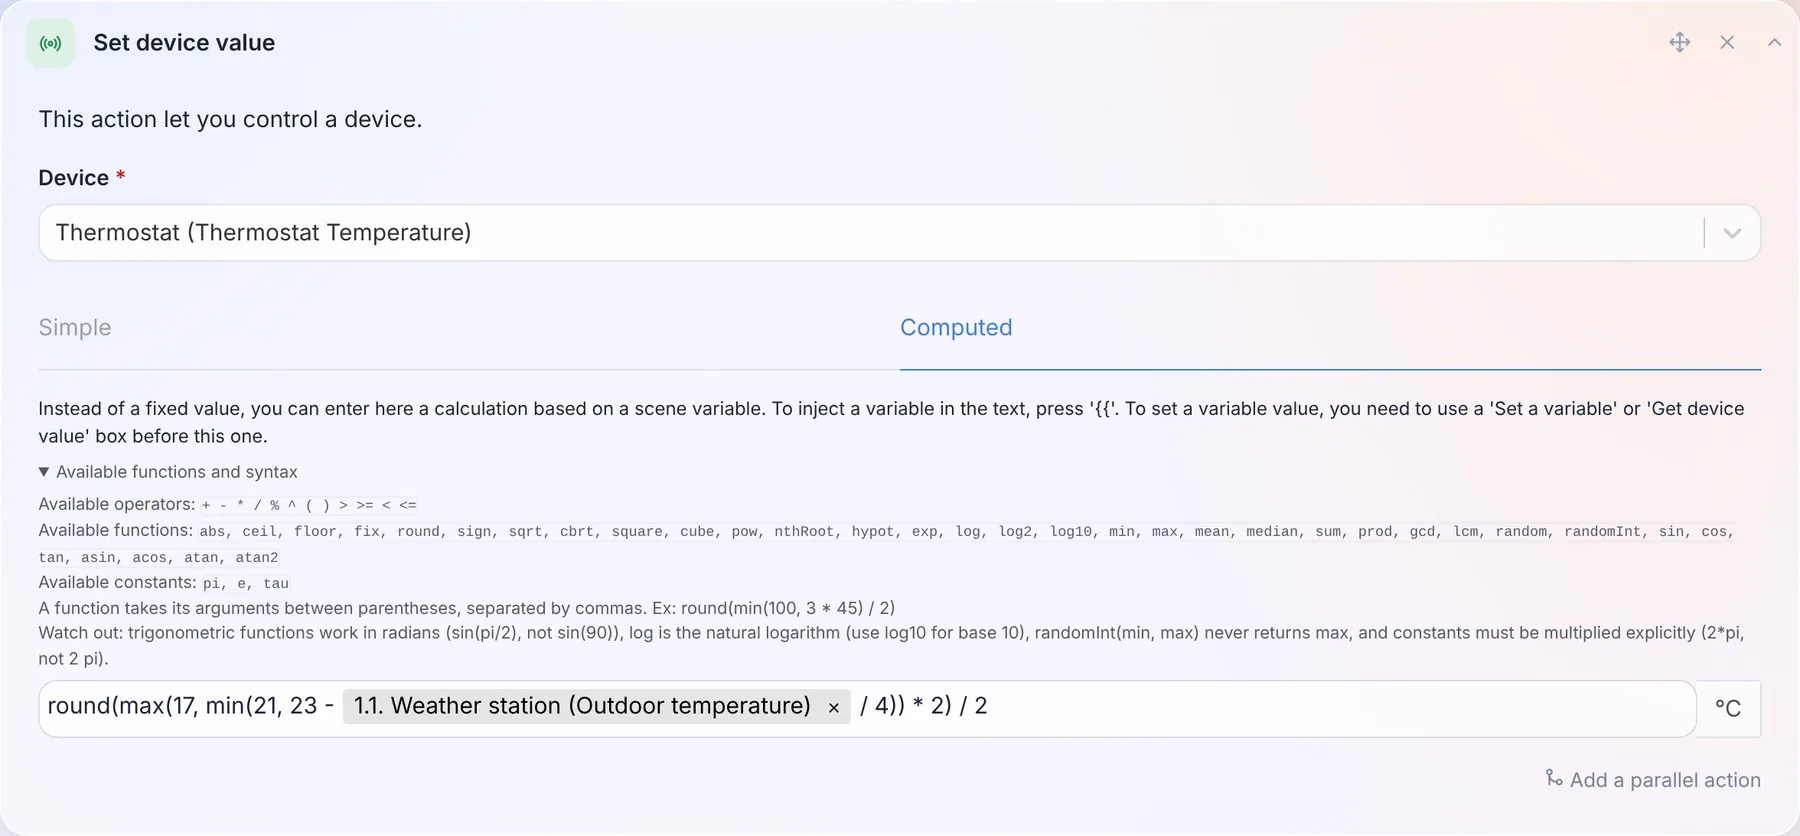
Task: Click the 'Available operators' line
Action: [228, 504]
